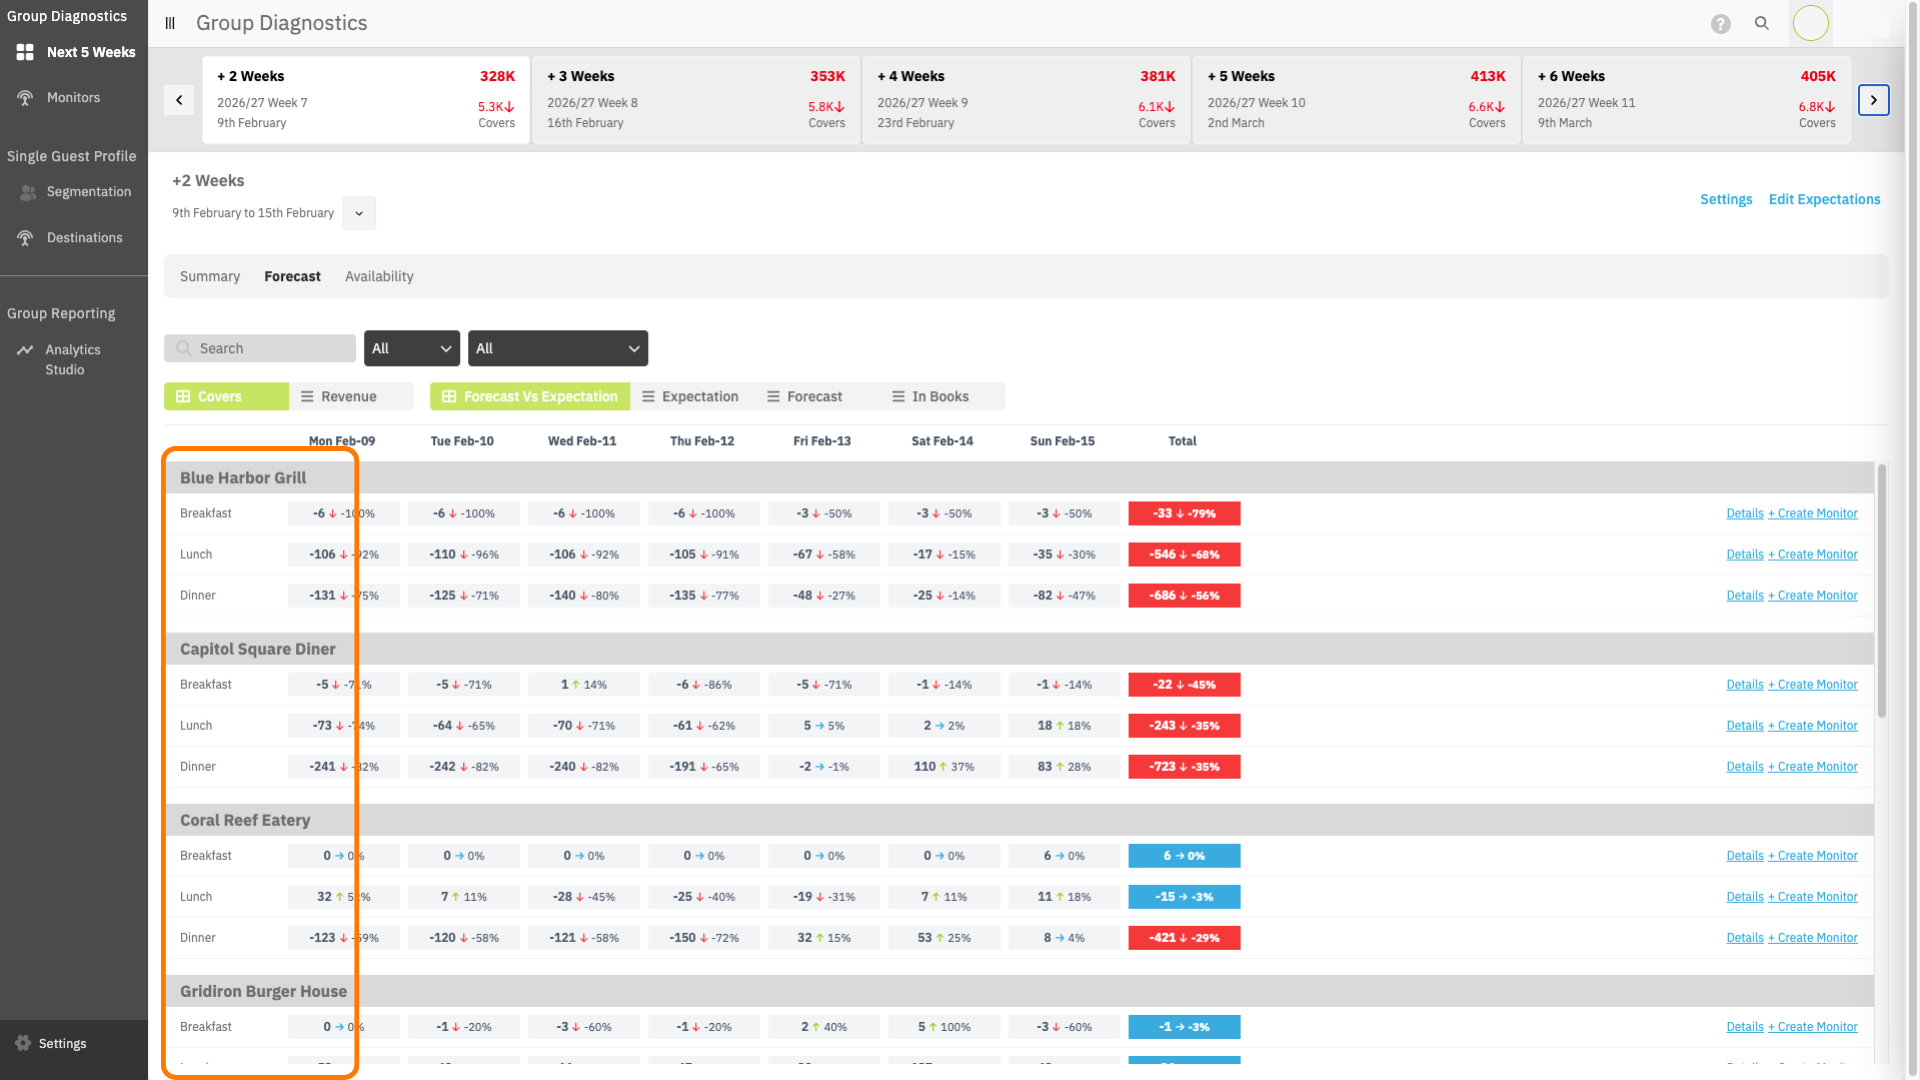Image resolution: width=1920 pixels, height=1080 pixels.
Task: Click the Edit Expectations link
Action: [x=1824, y=200]
